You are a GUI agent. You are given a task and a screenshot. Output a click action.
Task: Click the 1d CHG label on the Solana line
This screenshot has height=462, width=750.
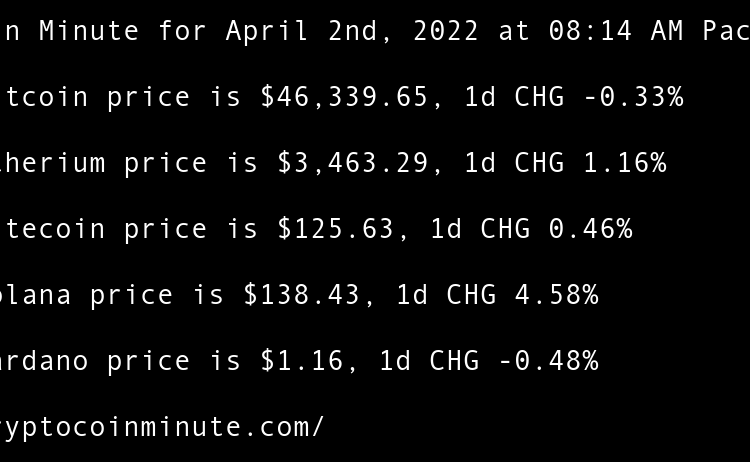(x=446, y=295)
